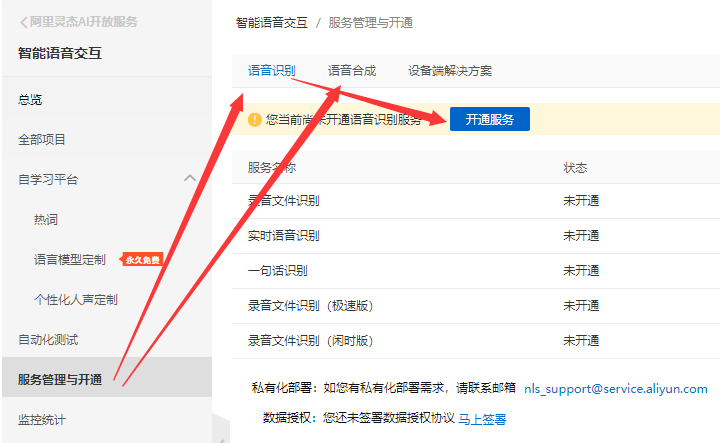Click the 状态 column header

point(575,168)
